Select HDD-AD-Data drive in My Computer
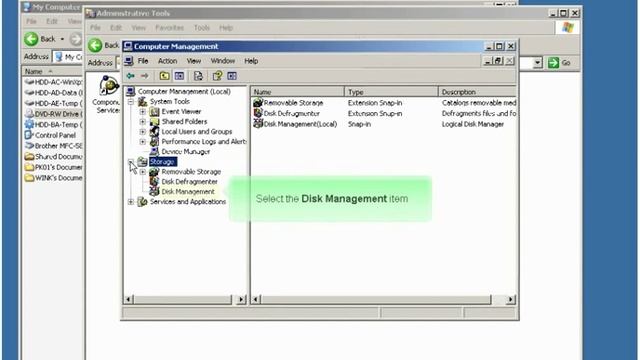The height and width of the screenshot is (360, 640). [54, 93]
